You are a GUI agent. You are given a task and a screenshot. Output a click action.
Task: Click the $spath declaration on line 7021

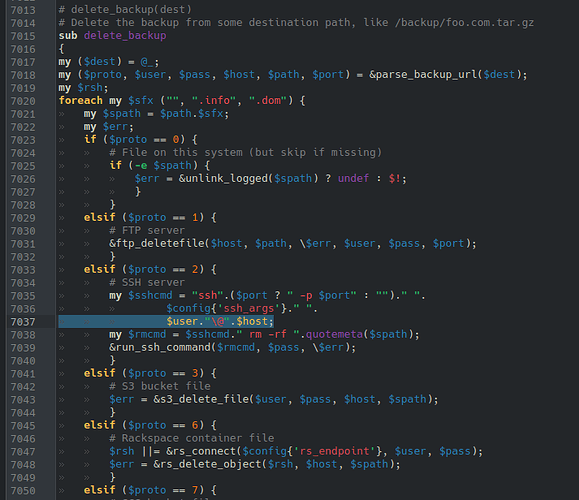click(121, 113)
